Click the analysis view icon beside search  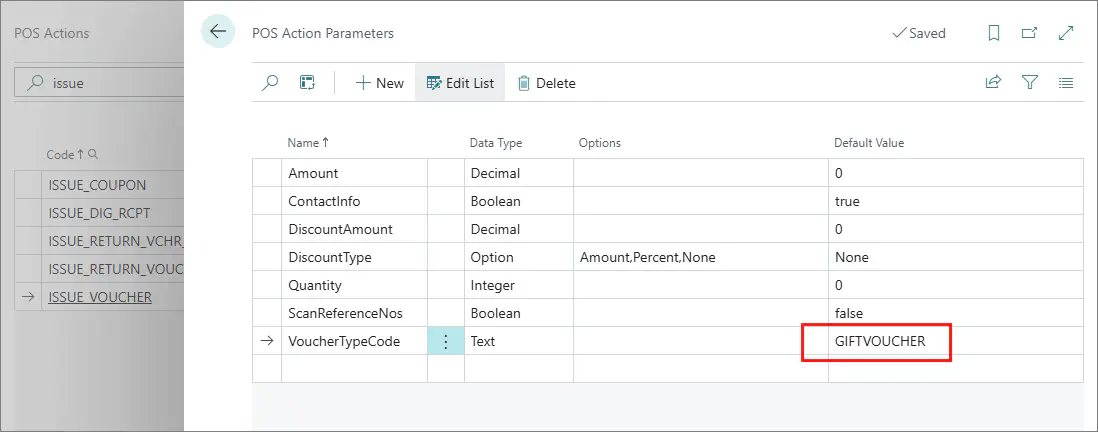(x=307, y=83)
